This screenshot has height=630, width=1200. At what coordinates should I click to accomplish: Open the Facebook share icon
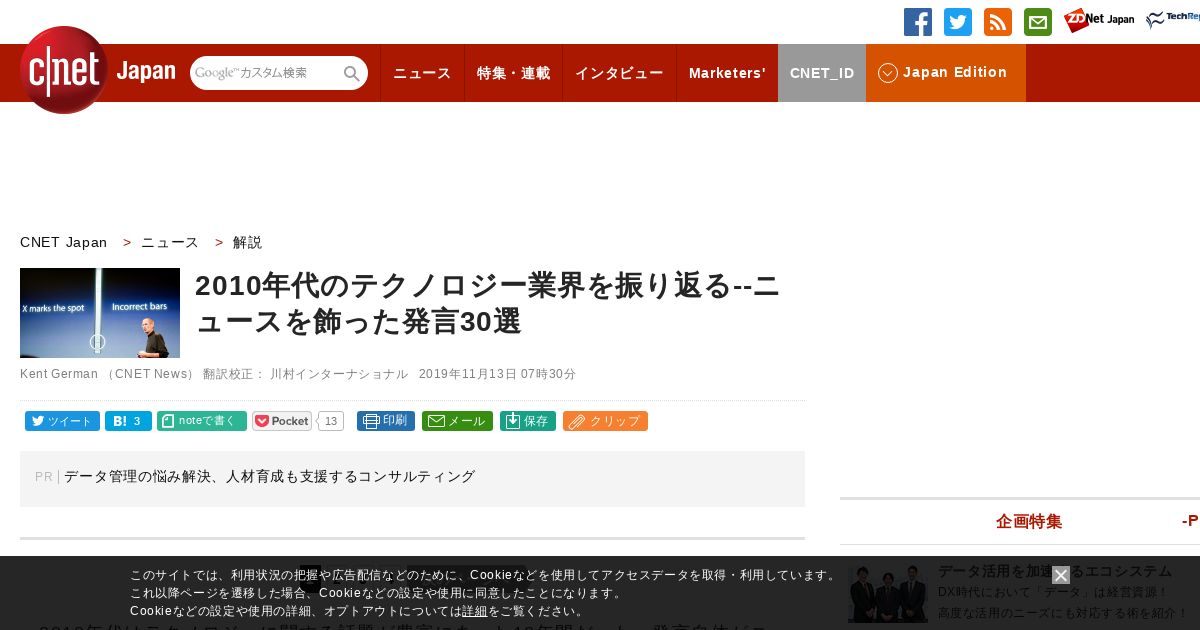click(x=918, y=22)
